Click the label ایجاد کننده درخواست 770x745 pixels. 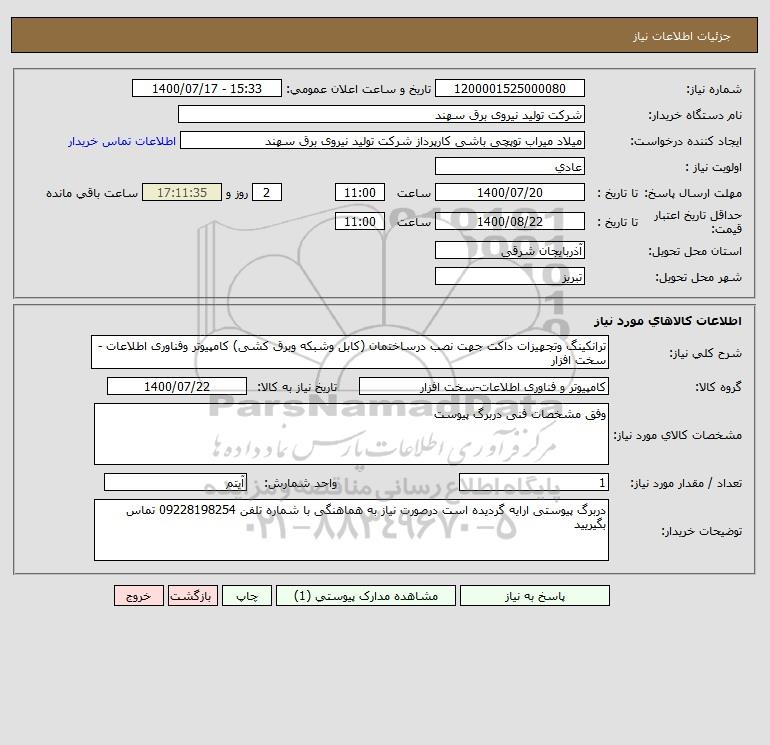coord(686,141)
